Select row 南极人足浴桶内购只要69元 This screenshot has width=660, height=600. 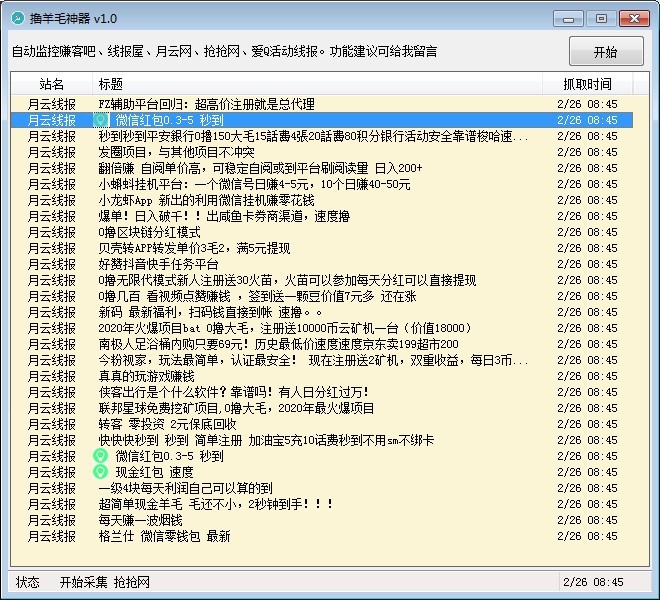tap(322, 344)
